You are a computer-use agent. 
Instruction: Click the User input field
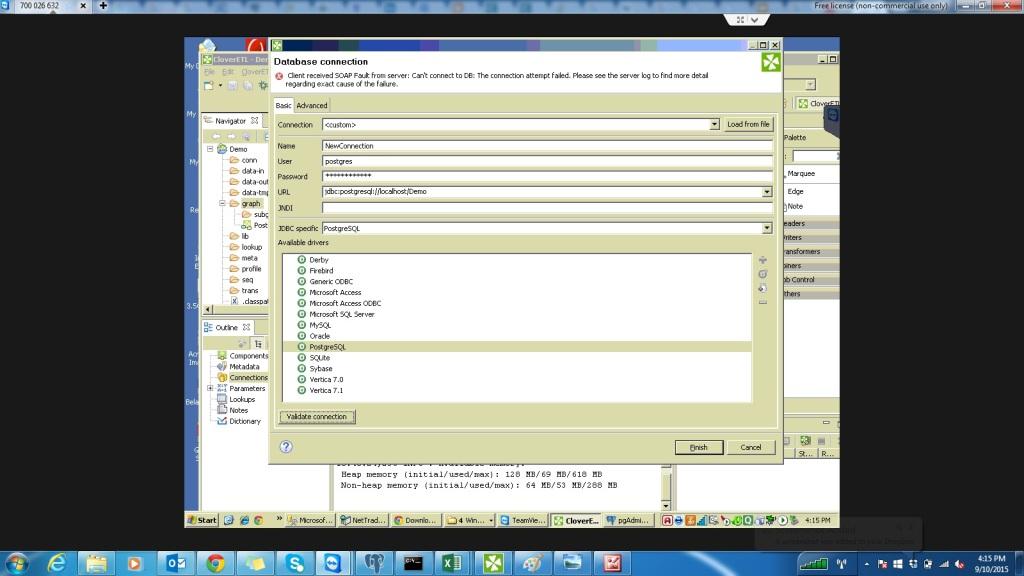click(547, 161)
